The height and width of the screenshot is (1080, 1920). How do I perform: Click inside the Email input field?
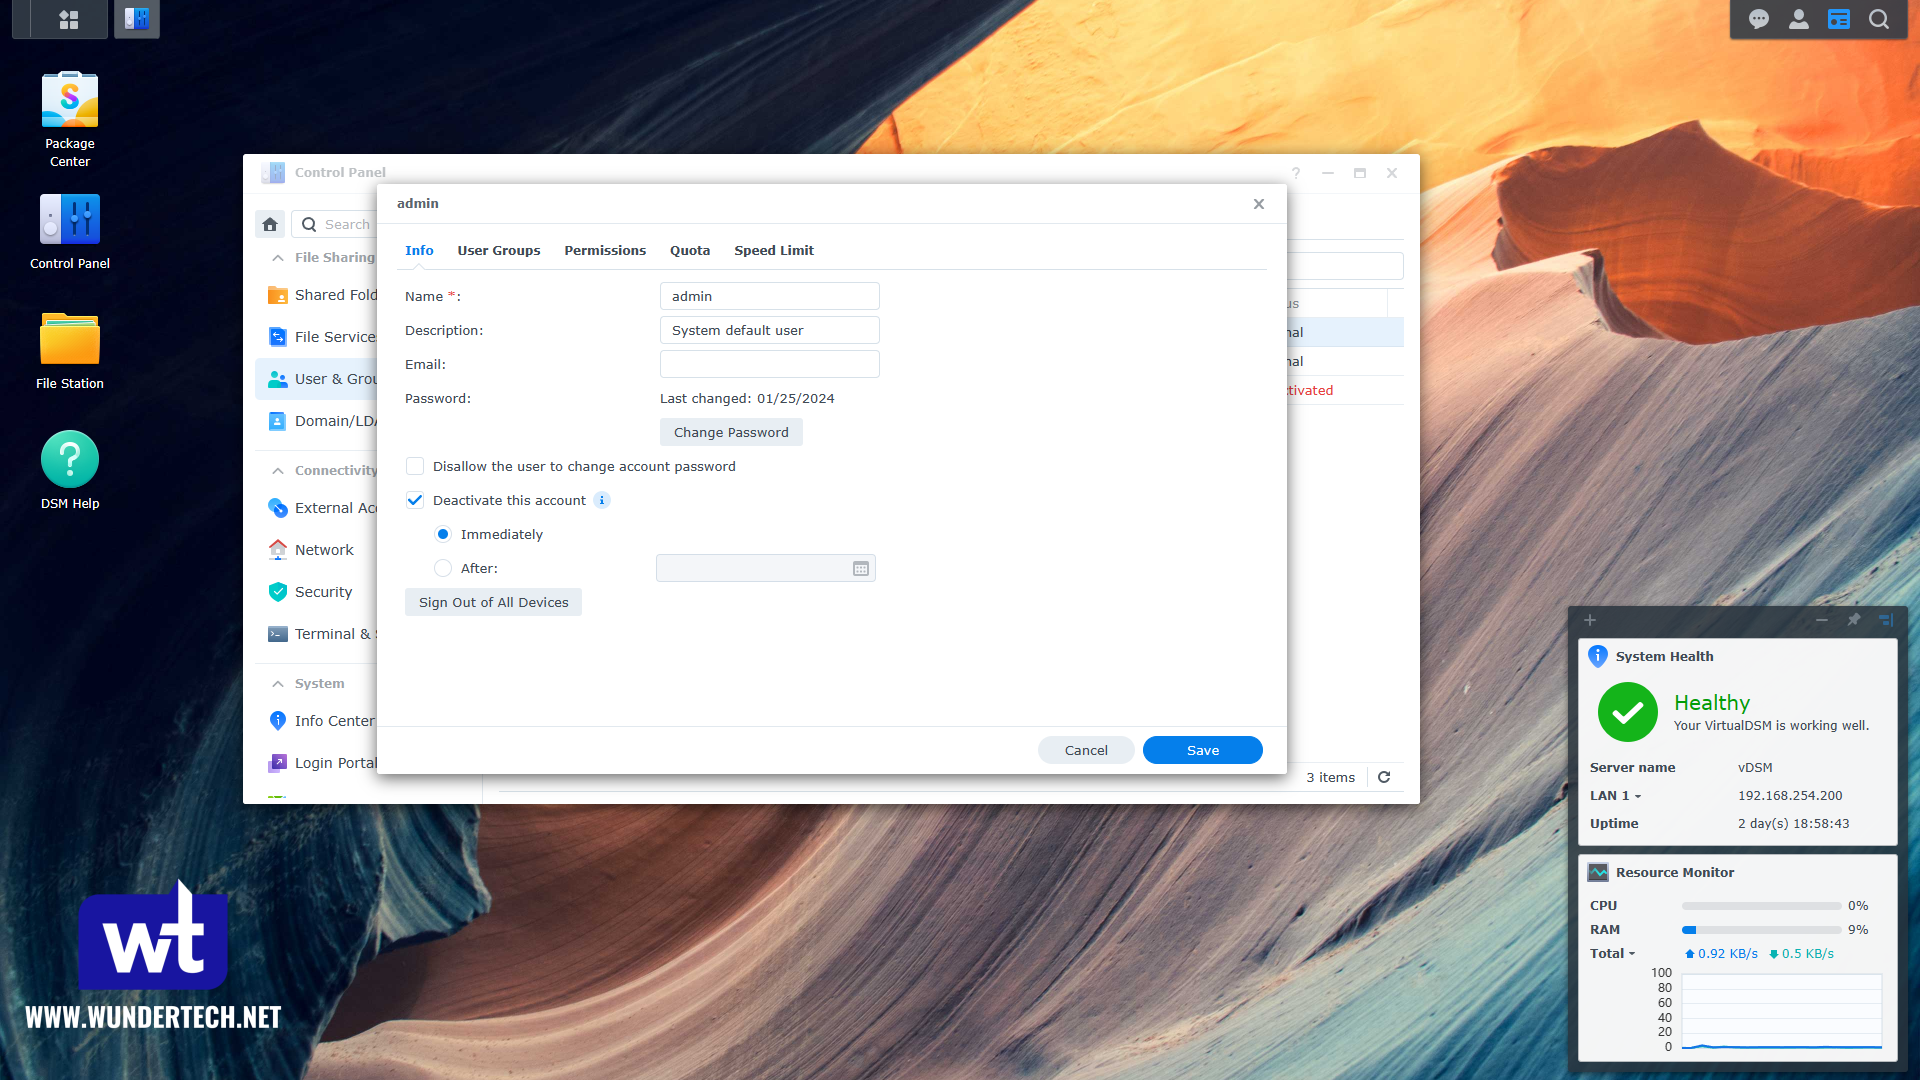(769, 364)
